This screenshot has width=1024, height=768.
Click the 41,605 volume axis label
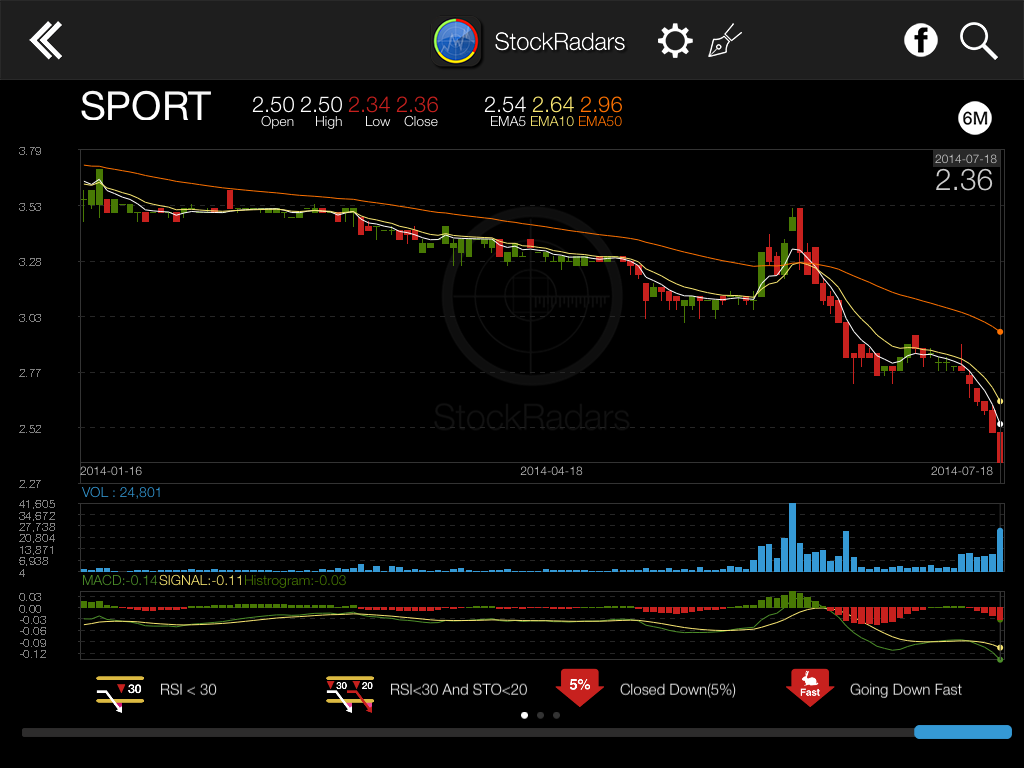(x=37, y=504)
